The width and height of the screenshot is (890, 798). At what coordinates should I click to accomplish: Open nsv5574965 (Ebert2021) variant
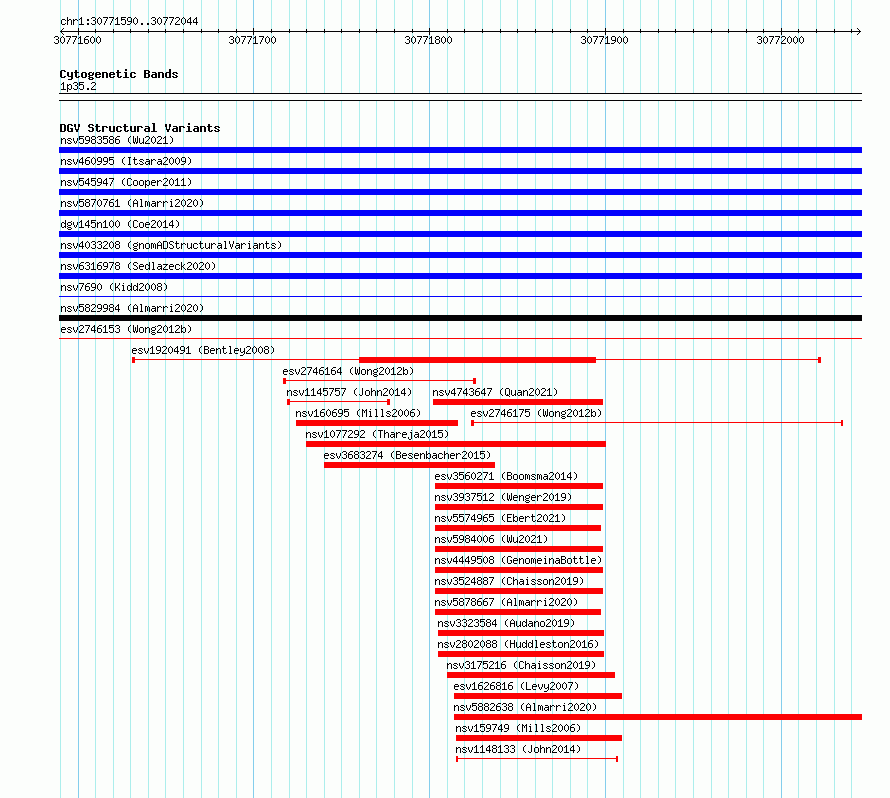tap(501, 518)
